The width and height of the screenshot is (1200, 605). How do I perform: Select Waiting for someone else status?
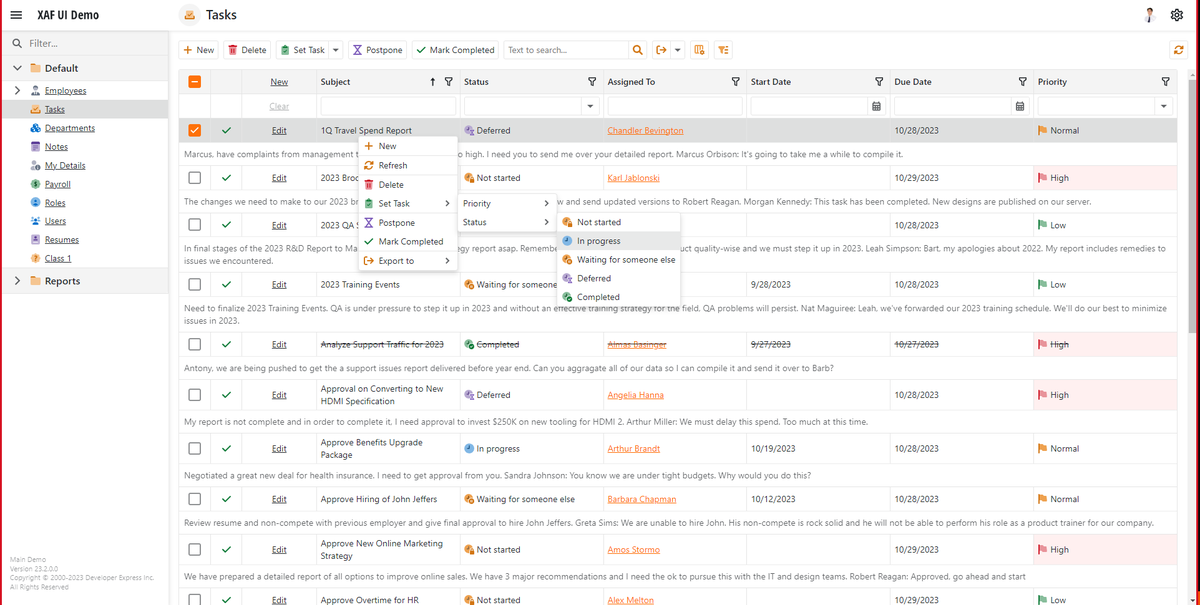pos(619,259)
